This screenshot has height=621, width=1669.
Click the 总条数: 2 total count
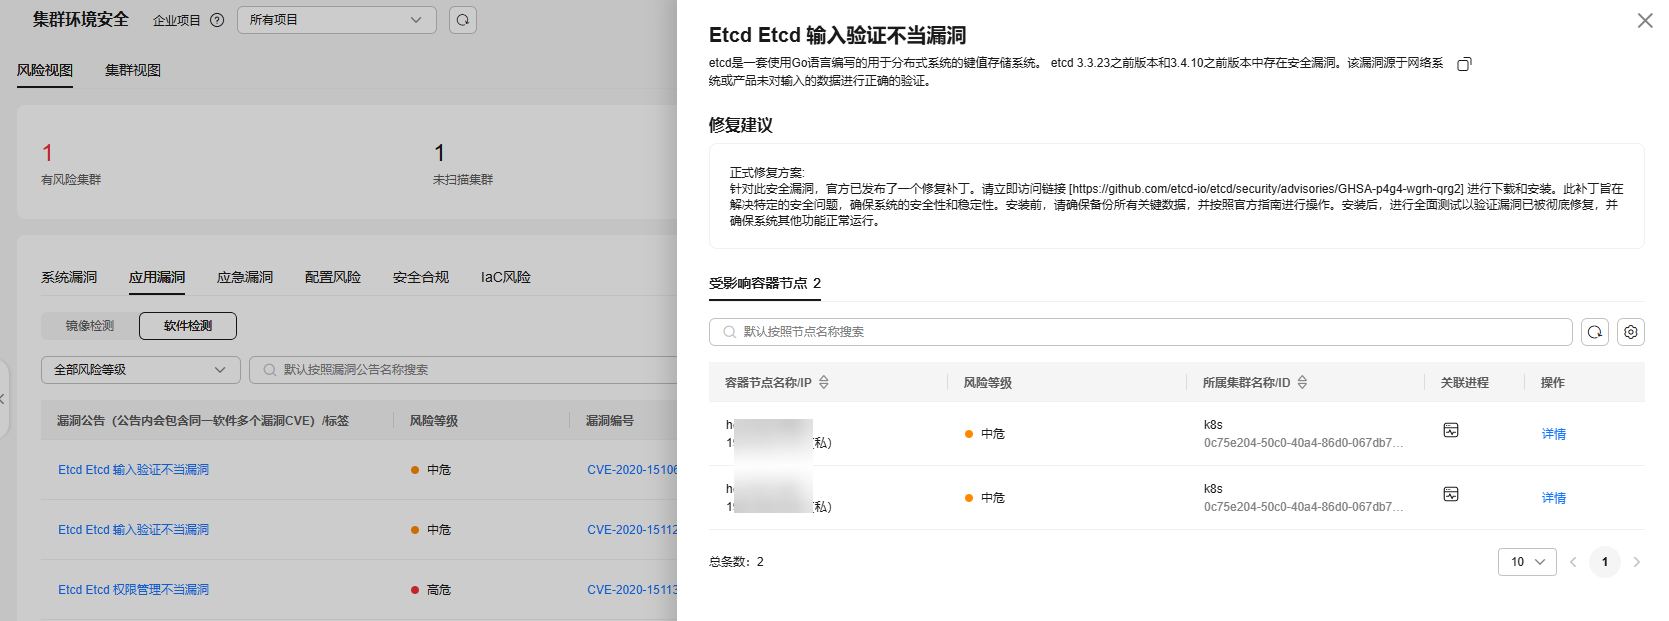(736, 562)
